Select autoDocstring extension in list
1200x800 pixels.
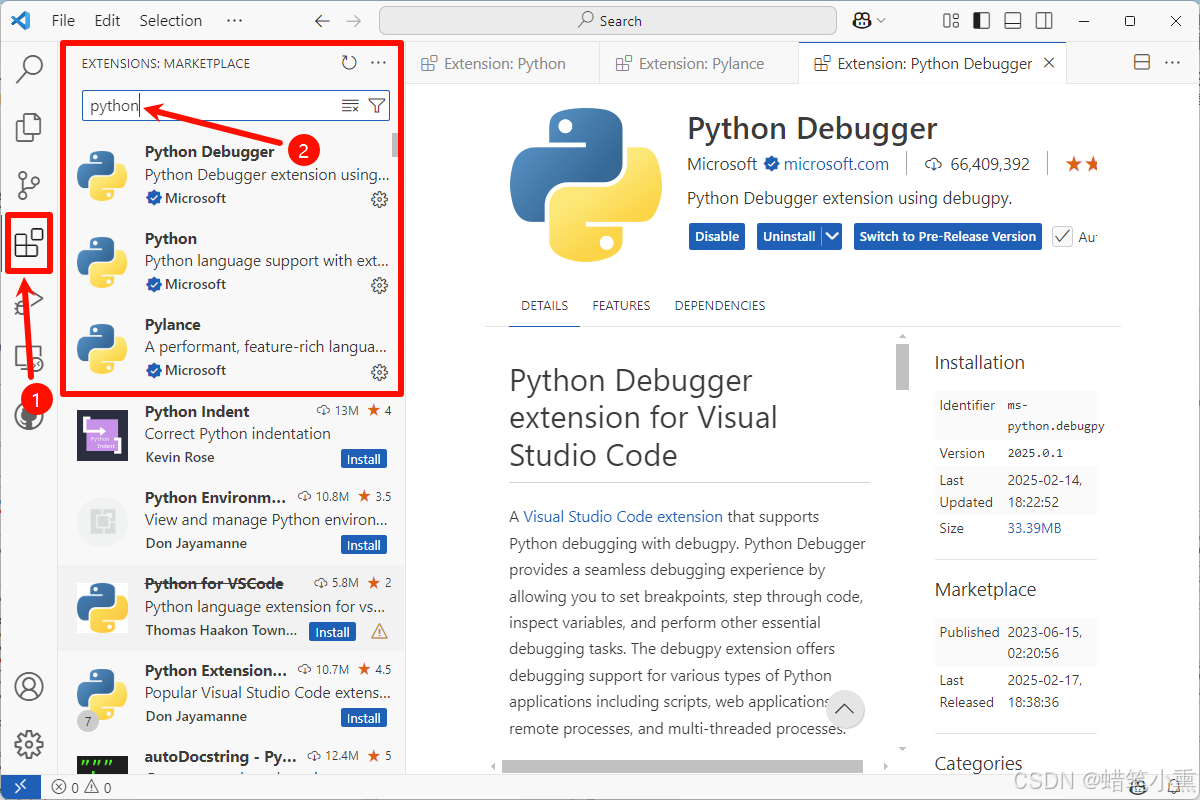tap(232, 760)
